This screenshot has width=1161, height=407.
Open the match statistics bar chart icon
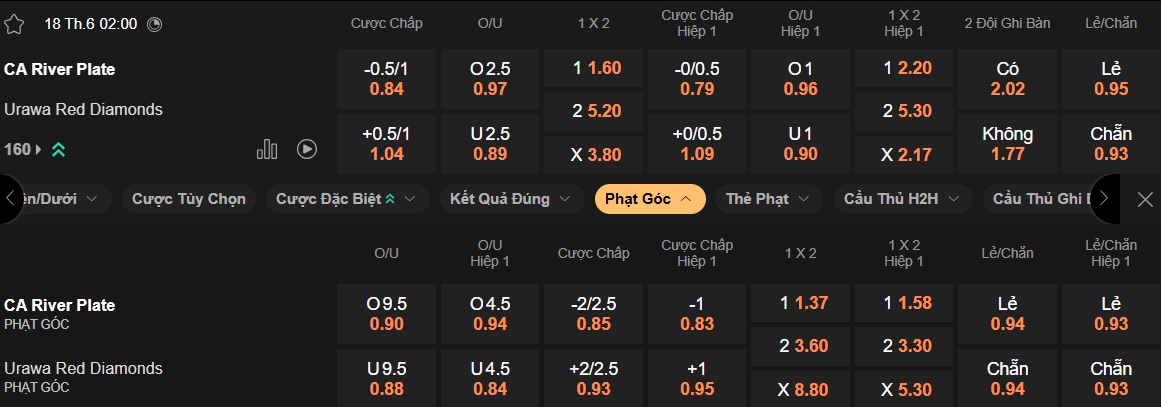click(267, 149)
